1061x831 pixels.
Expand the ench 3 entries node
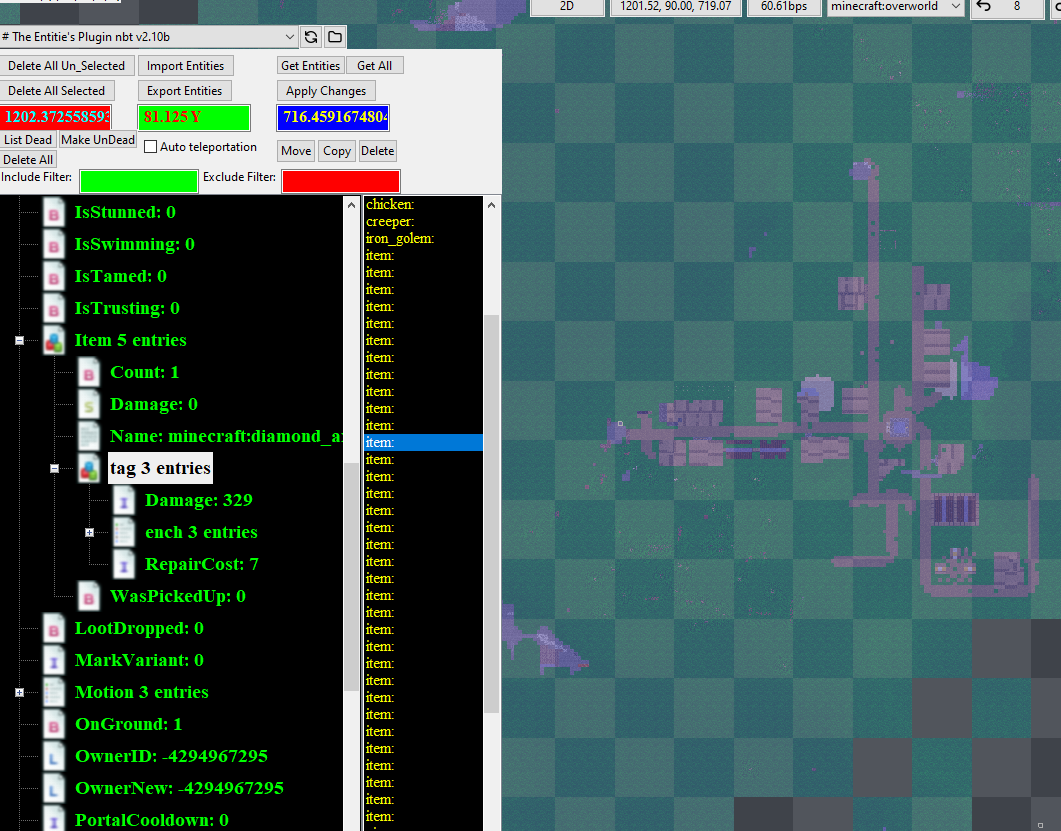[x=89, y=533]
